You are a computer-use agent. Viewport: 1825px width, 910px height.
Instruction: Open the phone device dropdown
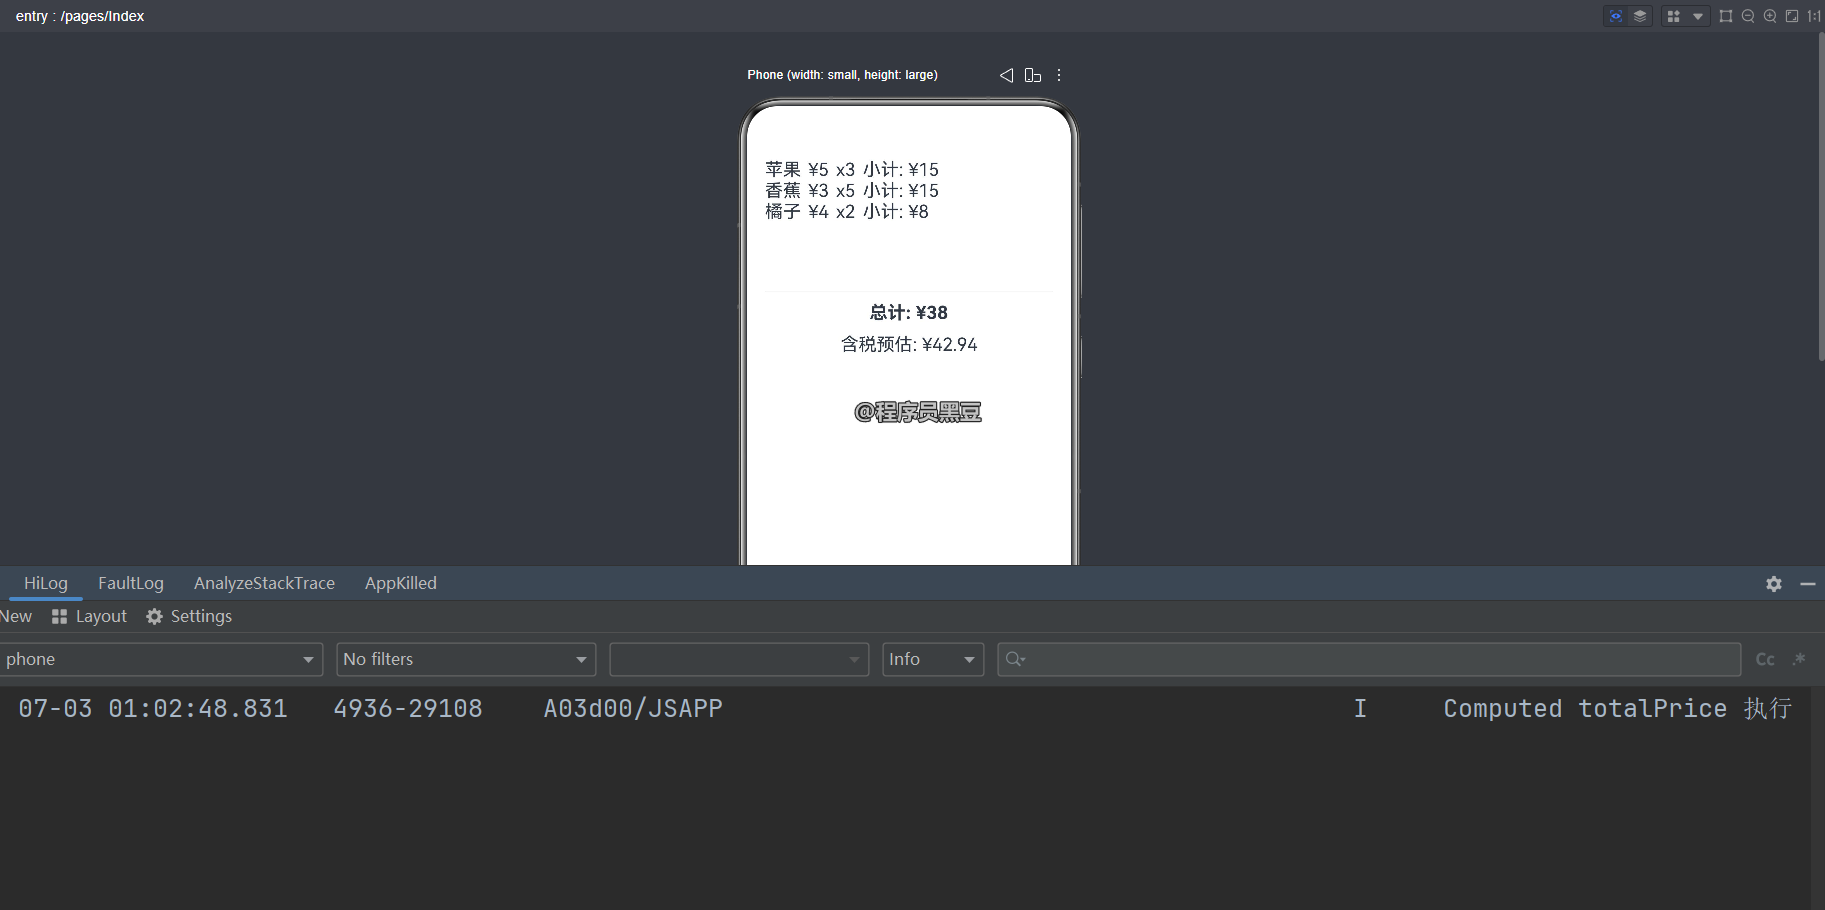pyautogui.click(x=161, y=659)
